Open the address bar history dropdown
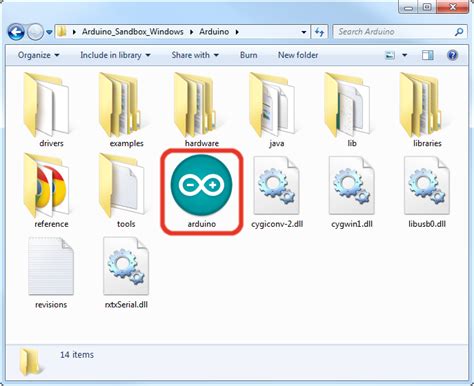 tap(304, 32)
